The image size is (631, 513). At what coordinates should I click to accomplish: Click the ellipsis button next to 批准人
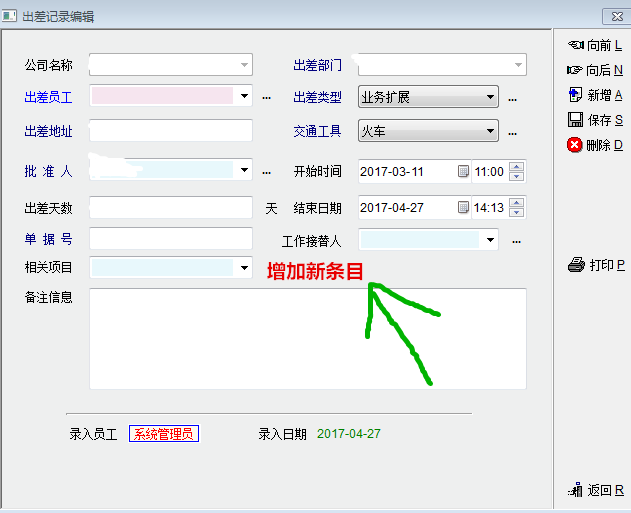point(266,172)
